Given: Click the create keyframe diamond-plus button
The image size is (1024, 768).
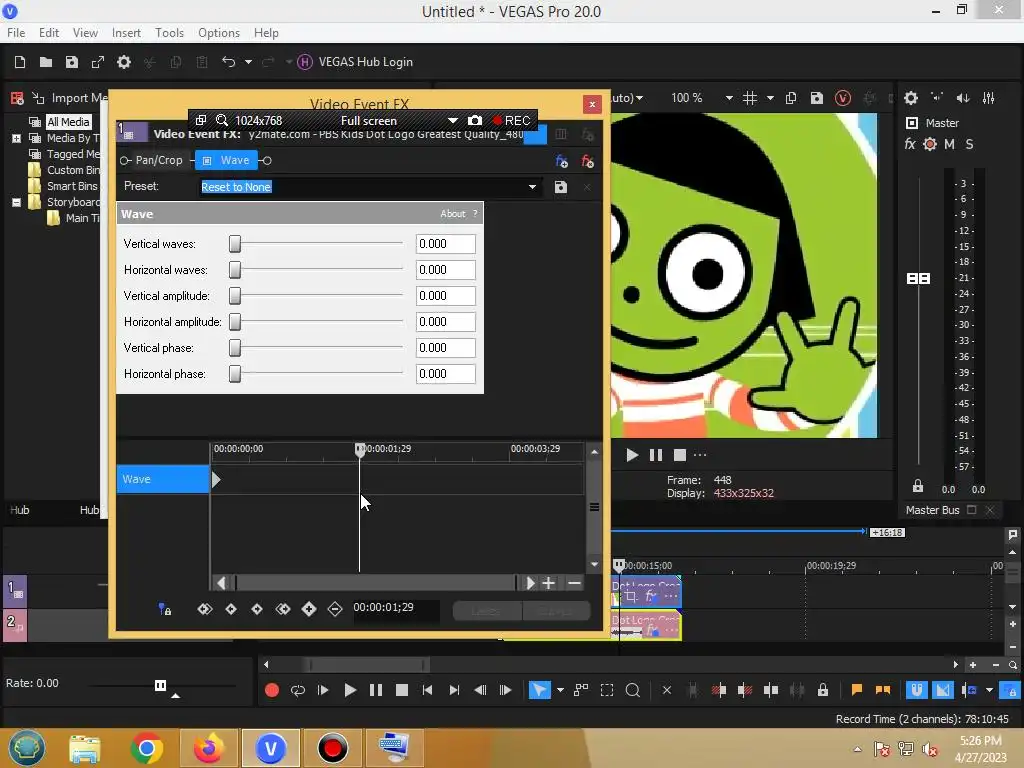Looking at the screenshot, I should [309, 609].
